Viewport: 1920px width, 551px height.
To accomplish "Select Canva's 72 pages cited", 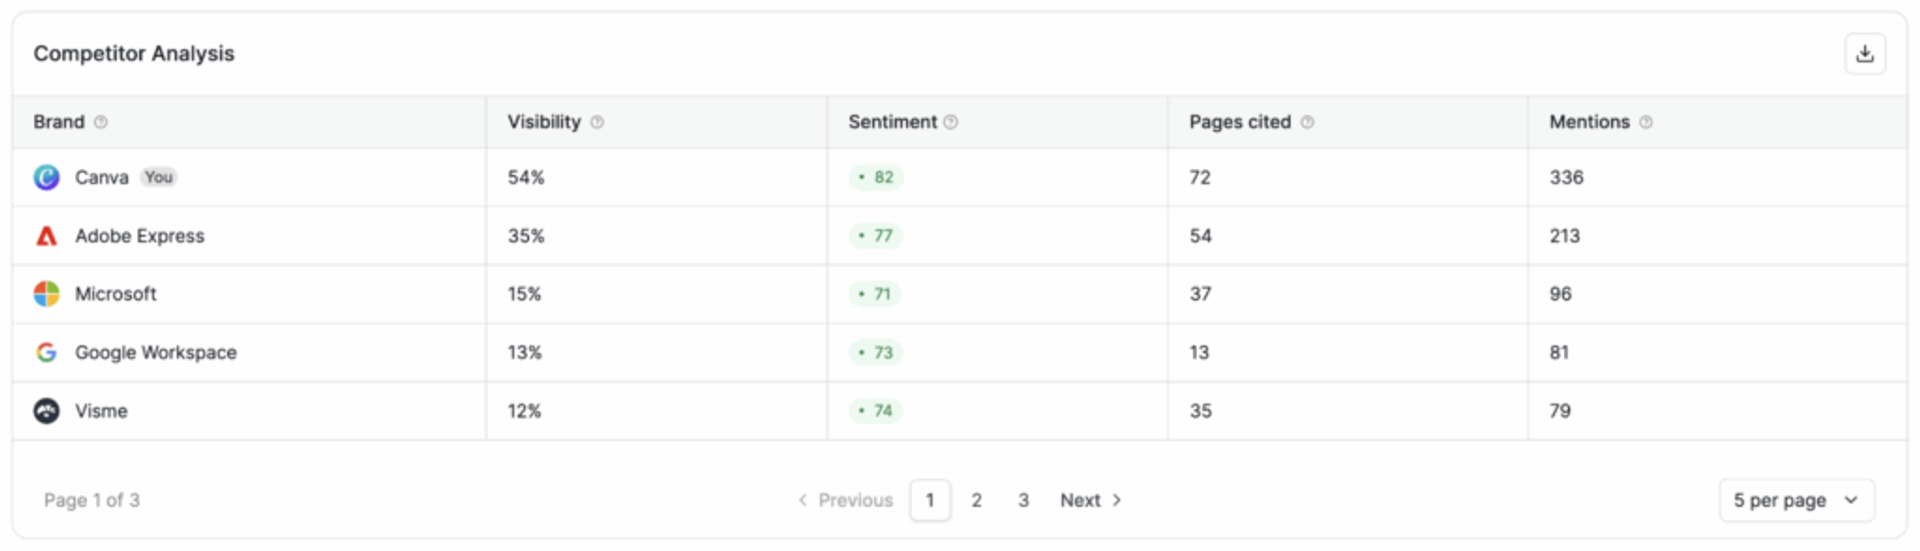I will click(1200, 177).
